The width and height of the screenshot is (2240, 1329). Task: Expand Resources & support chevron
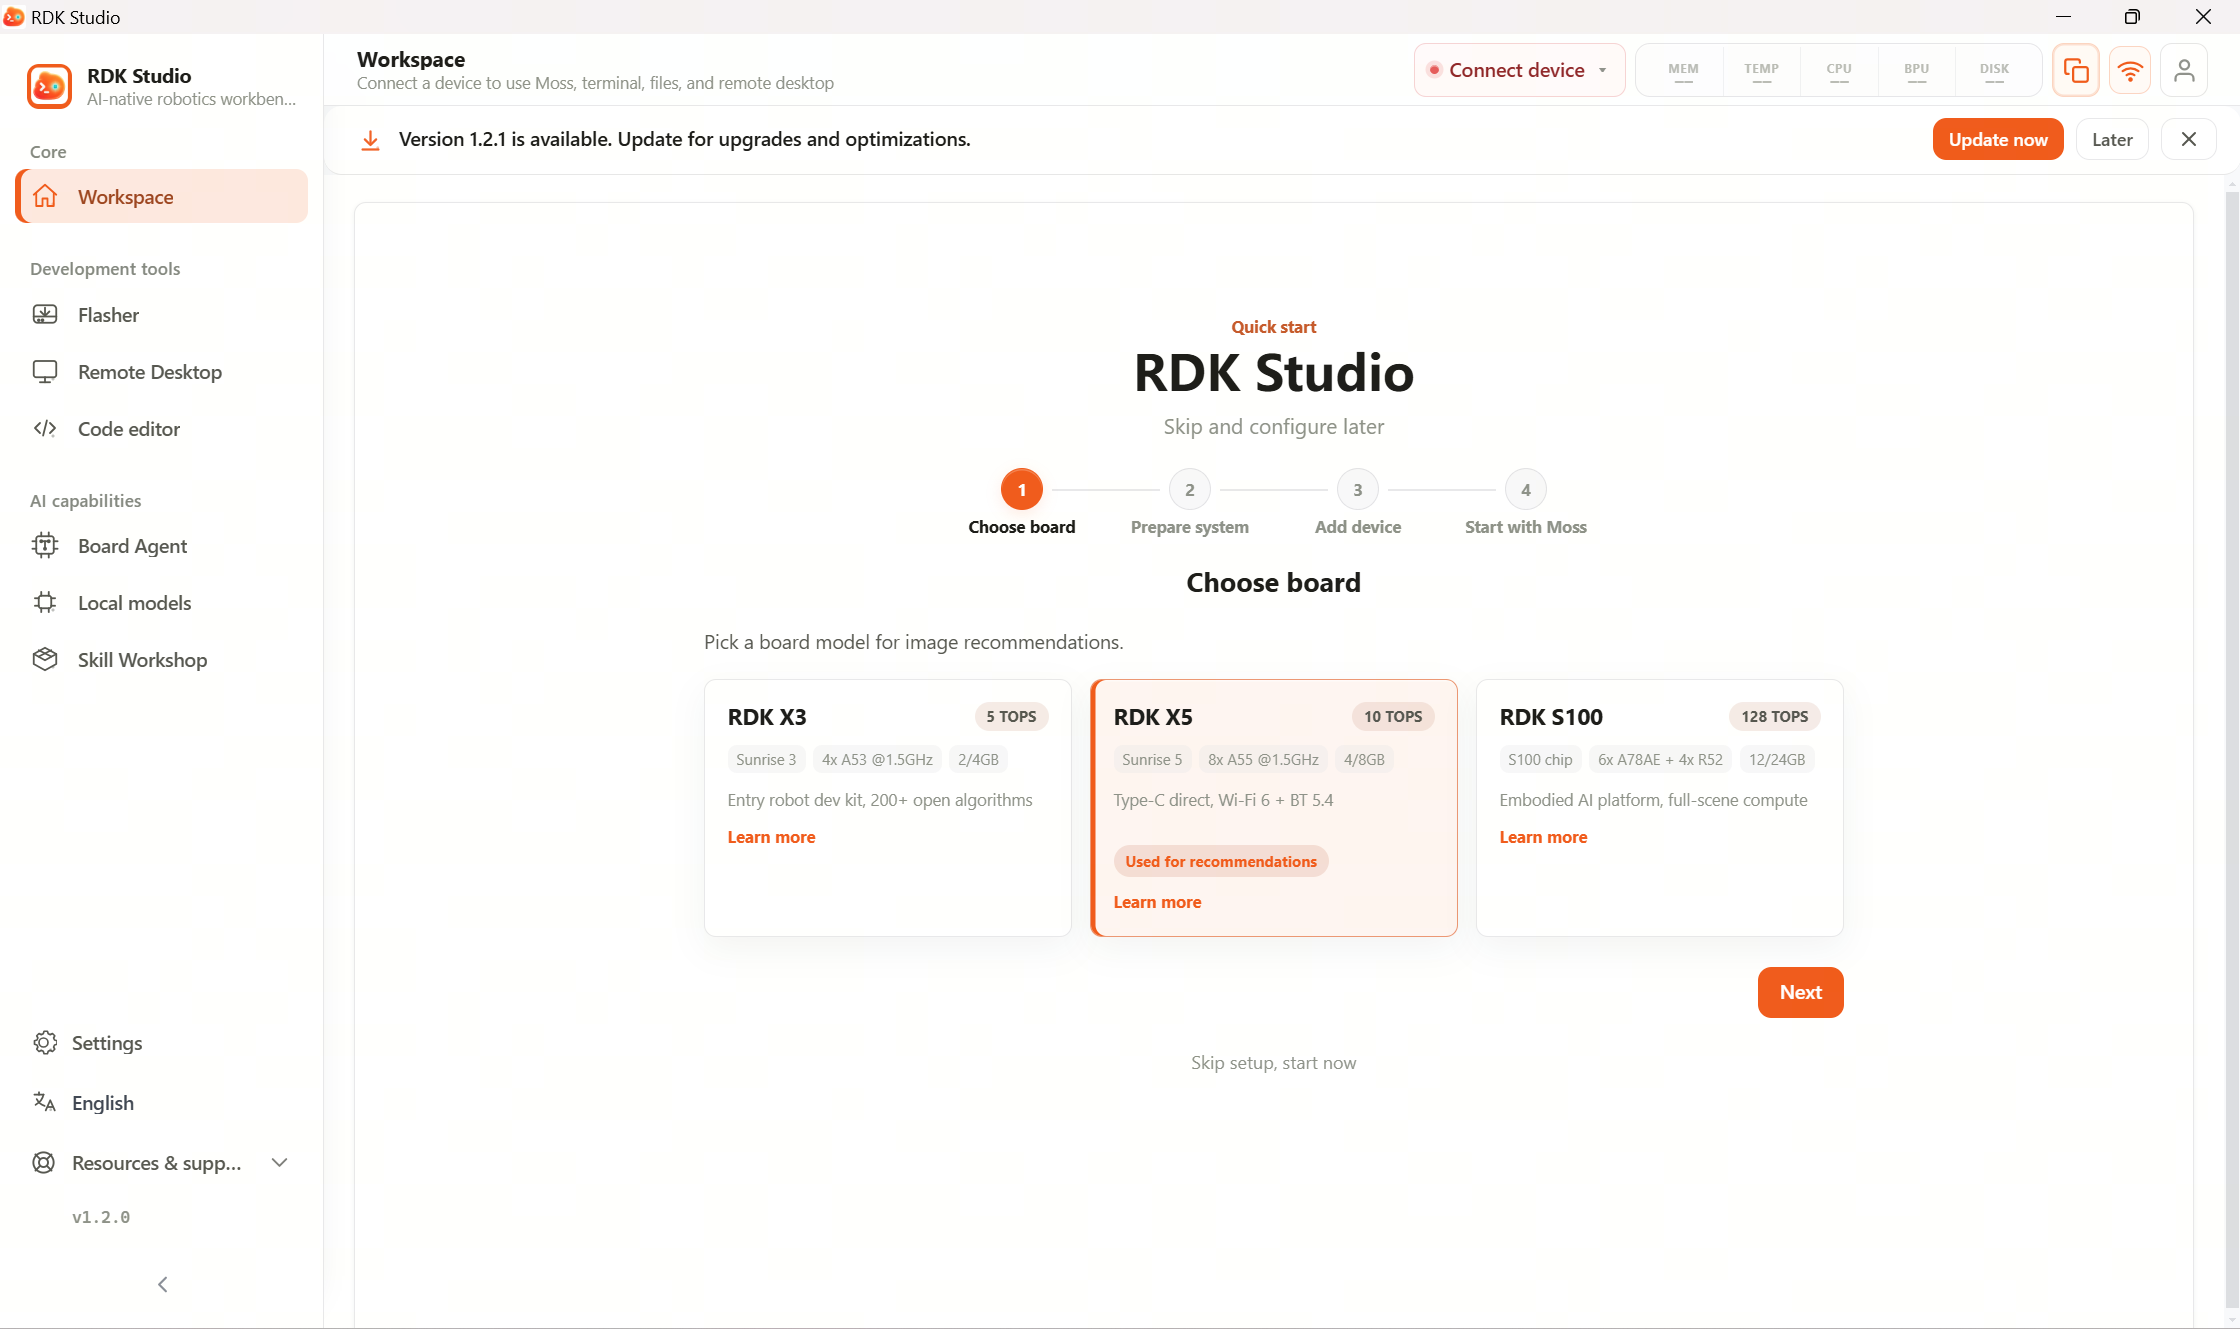280,1162
